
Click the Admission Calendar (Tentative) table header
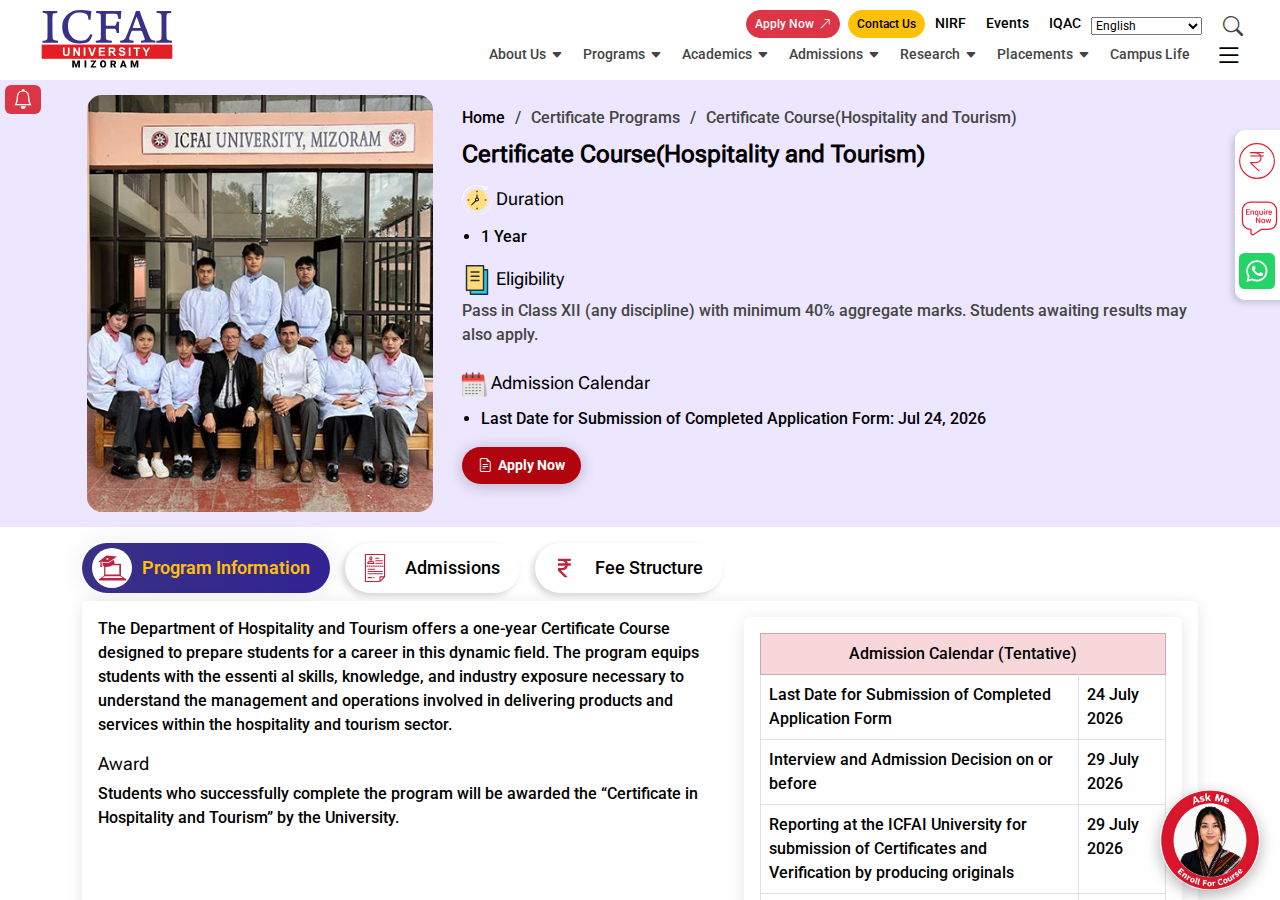pos(963,654)
